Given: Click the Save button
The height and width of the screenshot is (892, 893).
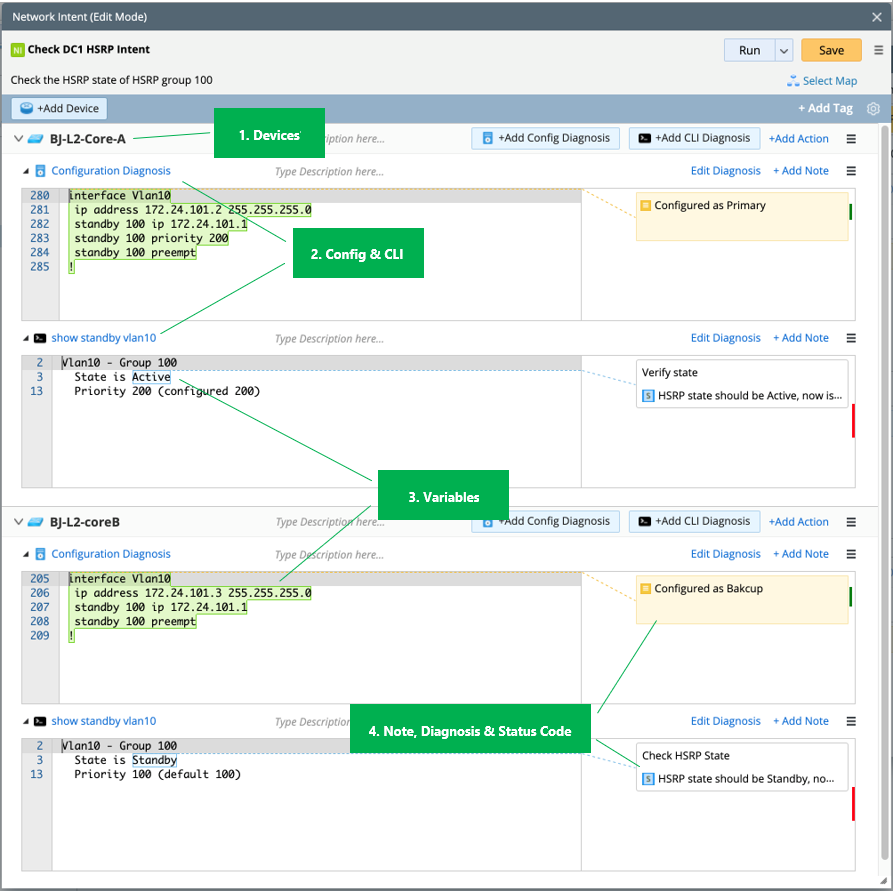Looking at the screenshot, I should [x=830, y=51].
